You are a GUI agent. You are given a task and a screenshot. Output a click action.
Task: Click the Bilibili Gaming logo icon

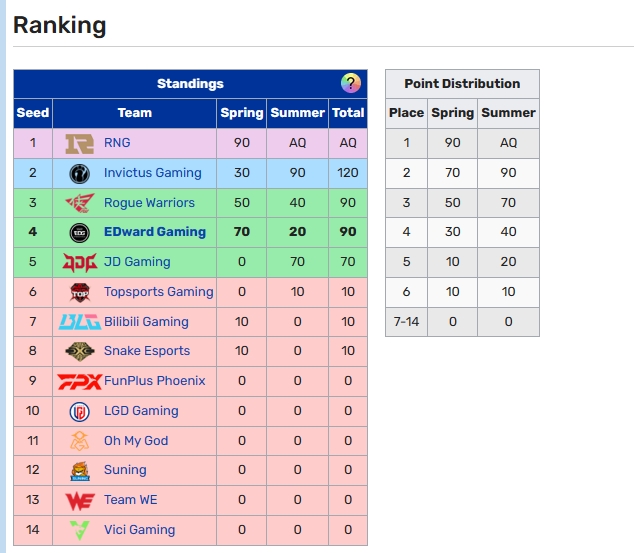coord(79,322)
